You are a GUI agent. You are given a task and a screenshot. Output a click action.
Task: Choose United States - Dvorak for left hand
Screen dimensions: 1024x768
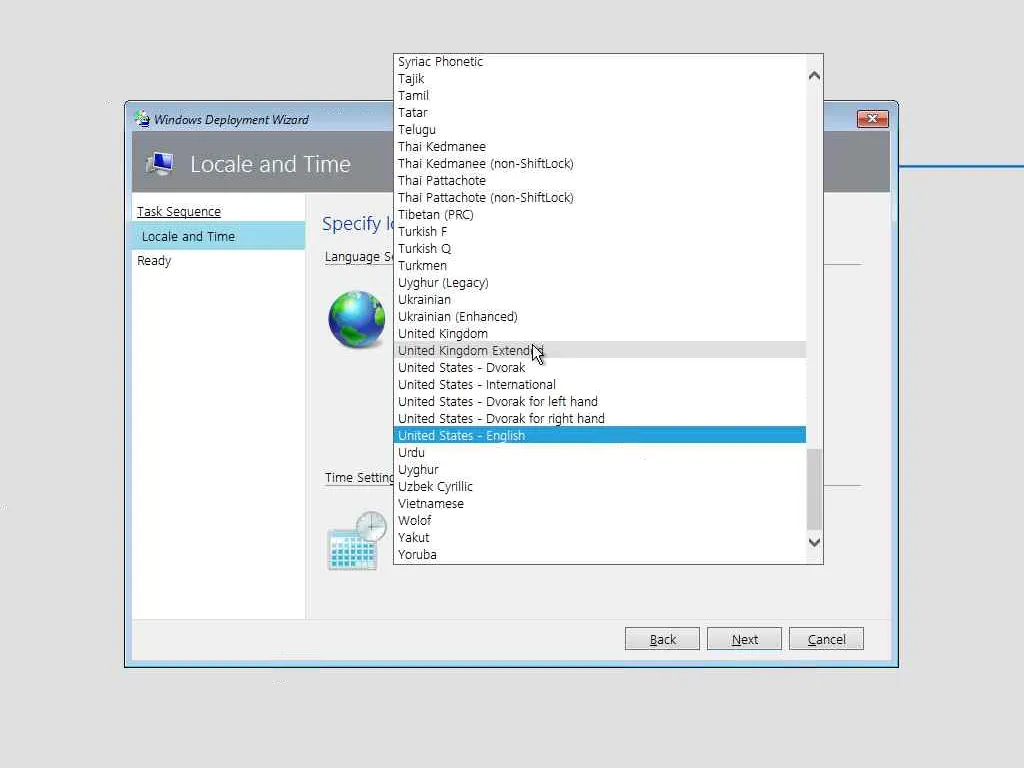coord(600,401)
